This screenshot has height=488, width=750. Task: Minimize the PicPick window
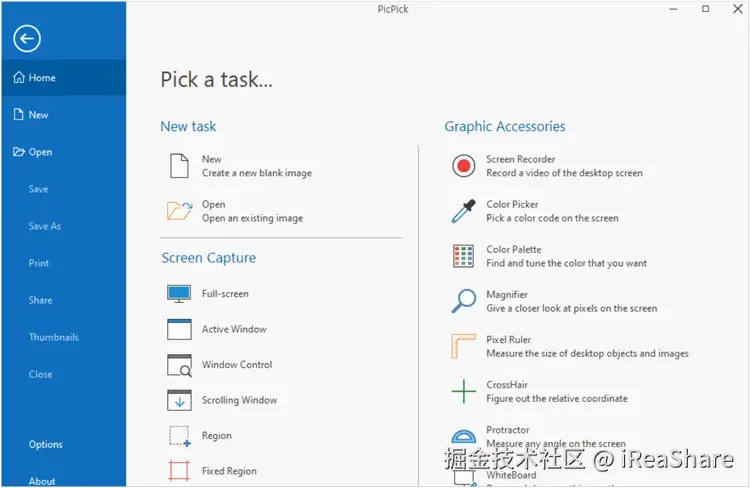(673, 9)
